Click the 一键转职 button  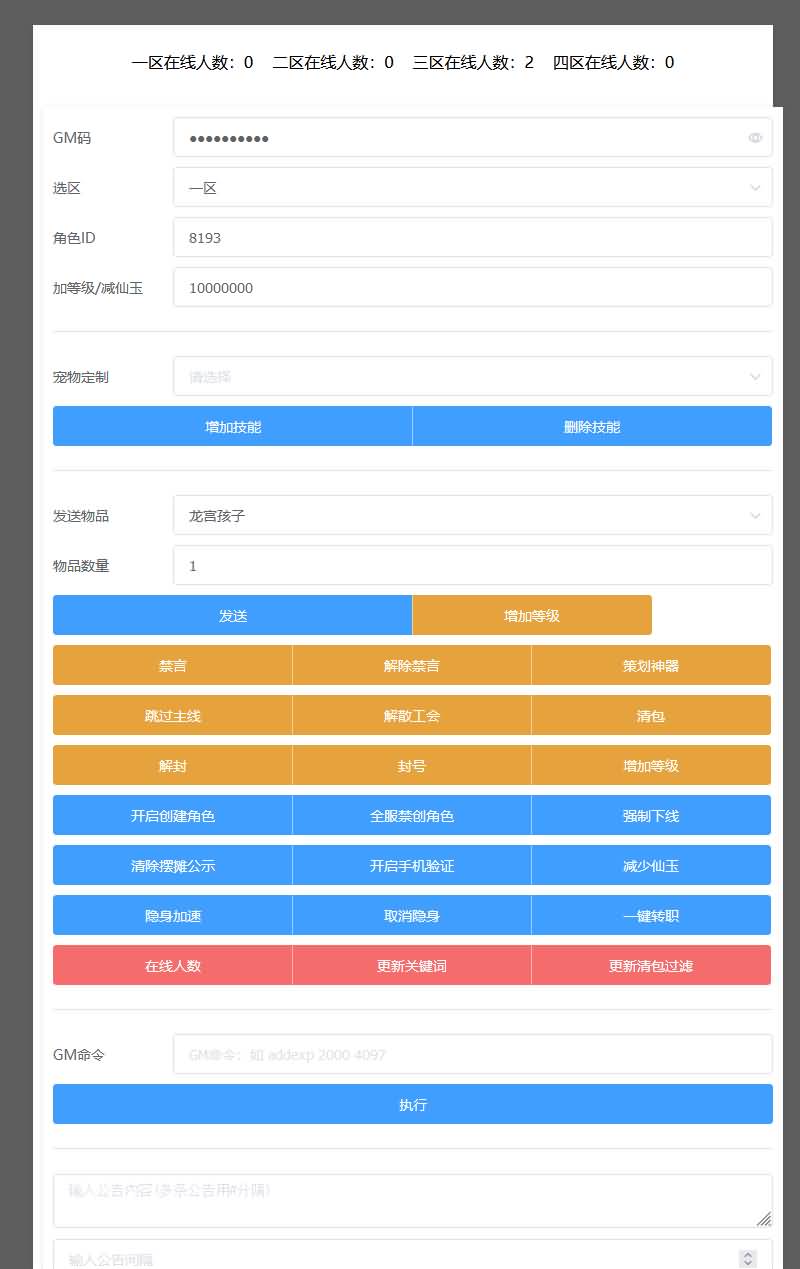coord(651,916)
